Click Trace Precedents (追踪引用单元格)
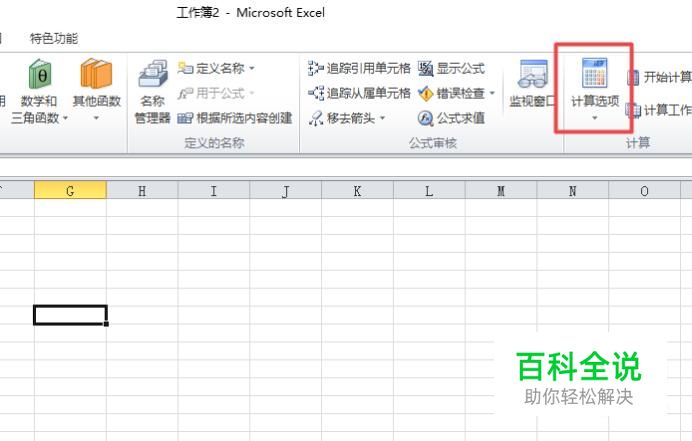The height and width of the screenshot is (441, 692). pyautogui.click(x=359, y=68)
